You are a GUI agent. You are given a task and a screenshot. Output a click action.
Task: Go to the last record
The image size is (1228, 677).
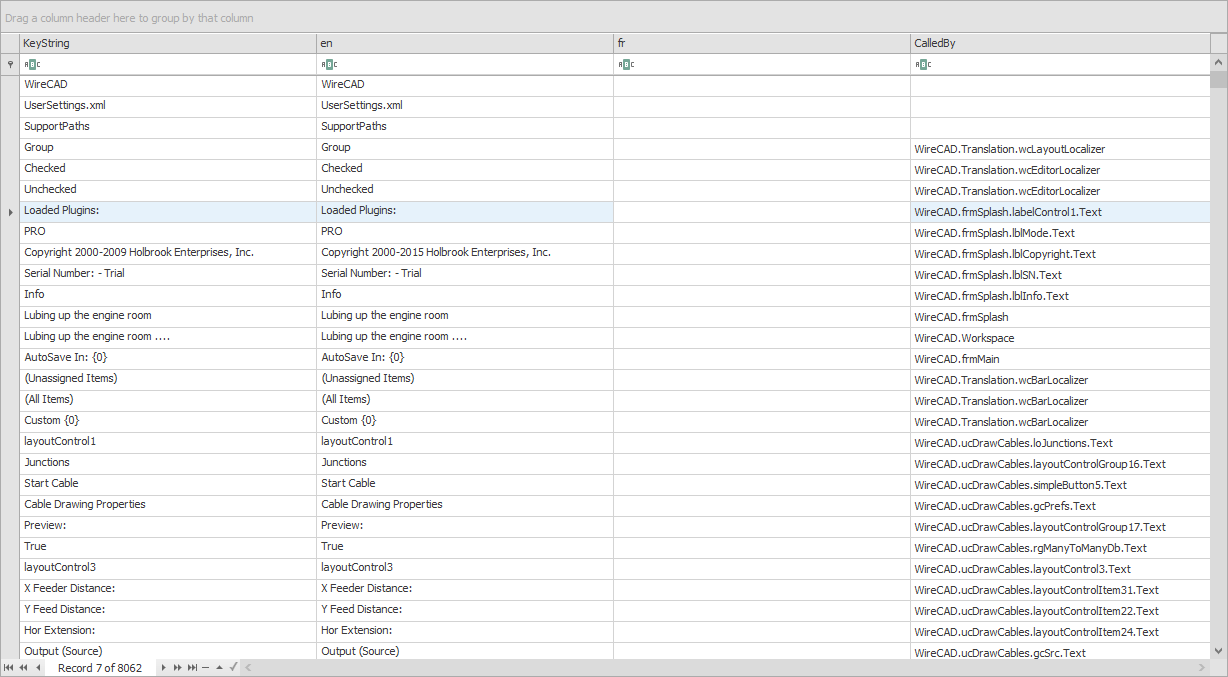(x=192, y=667)
